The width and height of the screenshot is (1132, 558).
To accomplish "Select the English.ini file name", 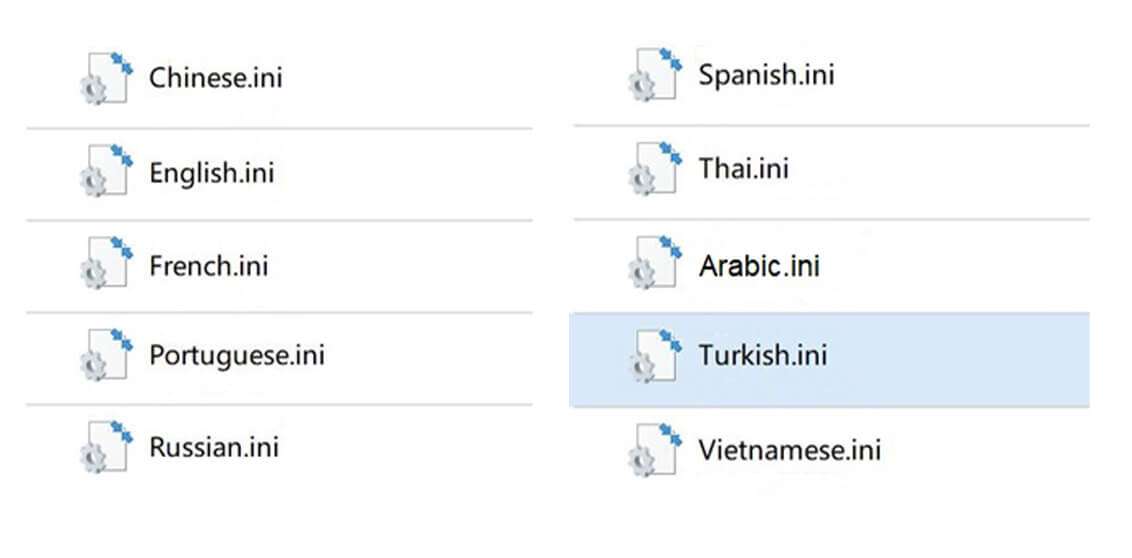I will coord(211,172).
